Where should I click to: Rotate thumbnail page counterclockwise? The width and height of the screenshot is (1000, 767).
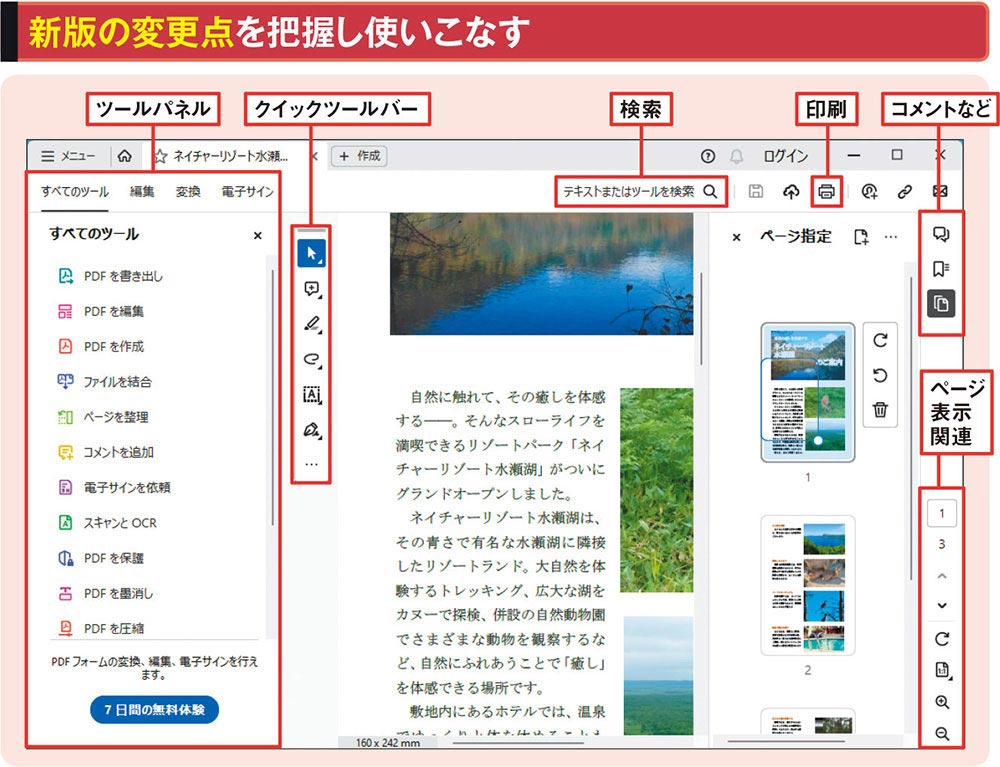click(x=880, y=375)
